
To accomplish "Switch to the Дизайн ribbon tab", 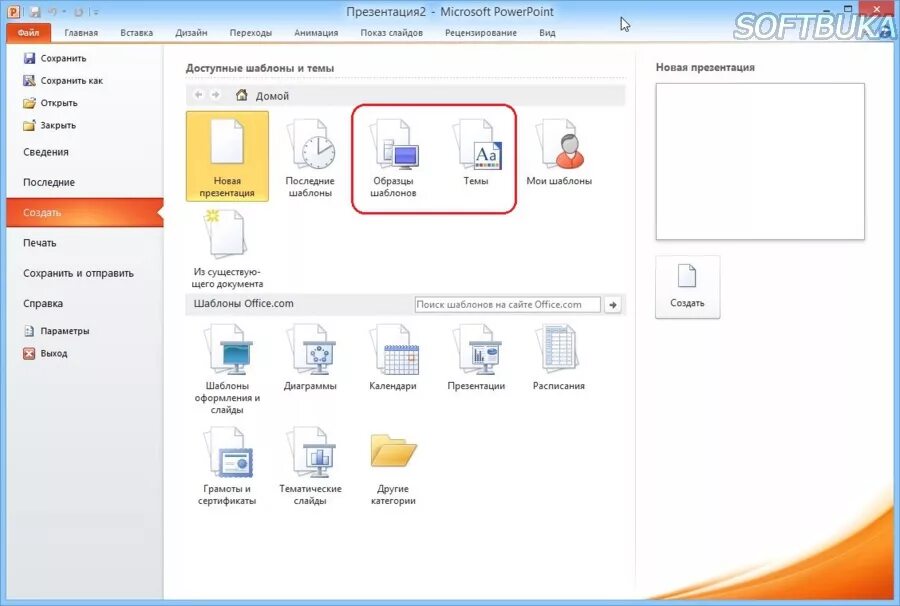I will tap(191, 33).
